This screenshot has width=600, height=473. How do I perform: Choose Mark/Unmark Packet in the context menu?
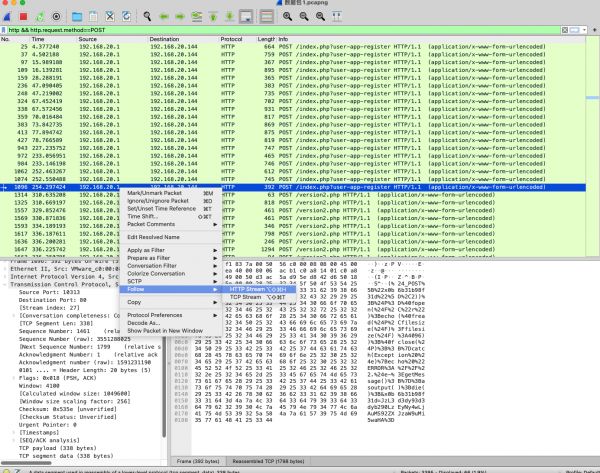coord(171,193)
